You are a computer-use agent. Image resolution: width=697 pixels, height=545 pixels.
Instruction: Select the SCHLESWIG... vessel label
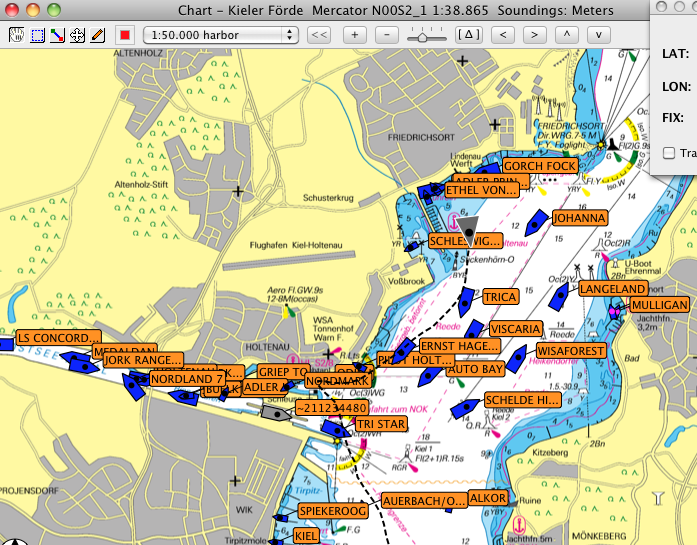click(465, 241)
